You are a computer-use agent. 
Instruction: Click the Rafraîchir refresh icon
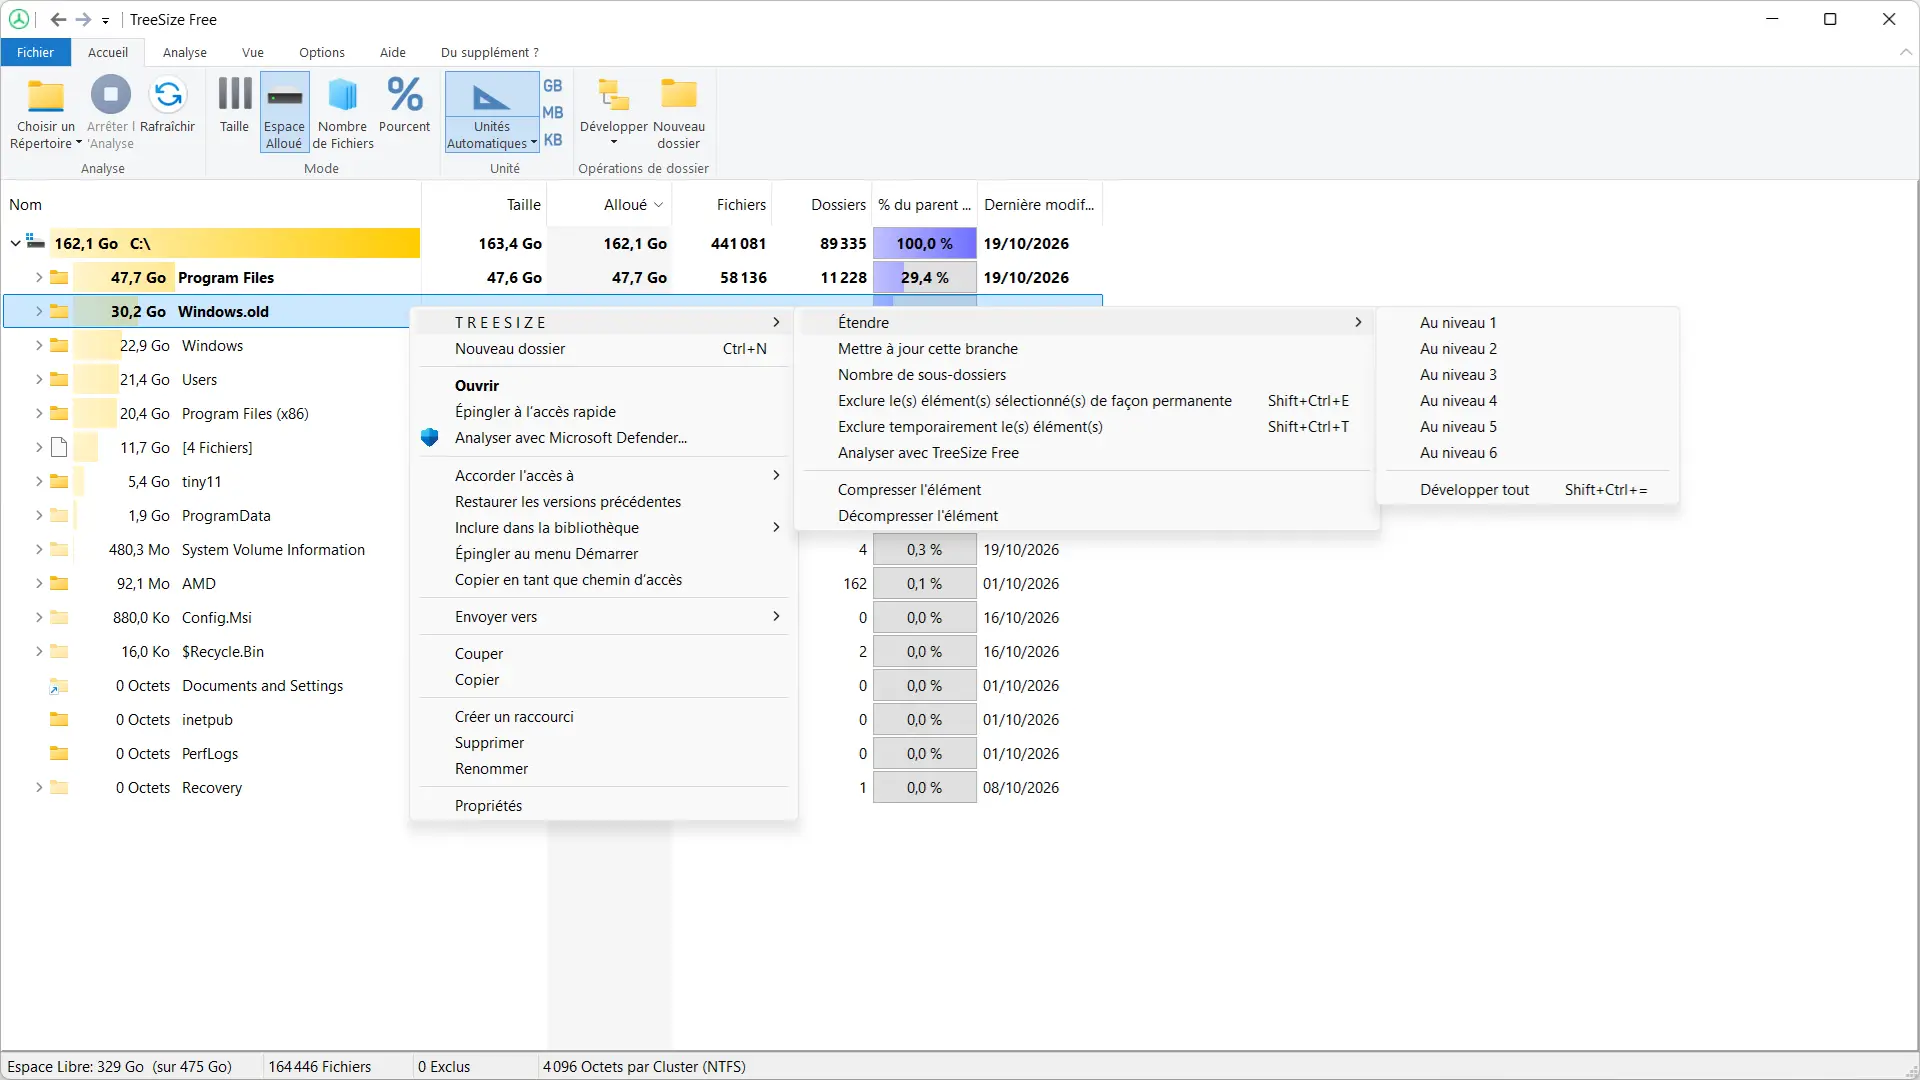pos(168,95)
